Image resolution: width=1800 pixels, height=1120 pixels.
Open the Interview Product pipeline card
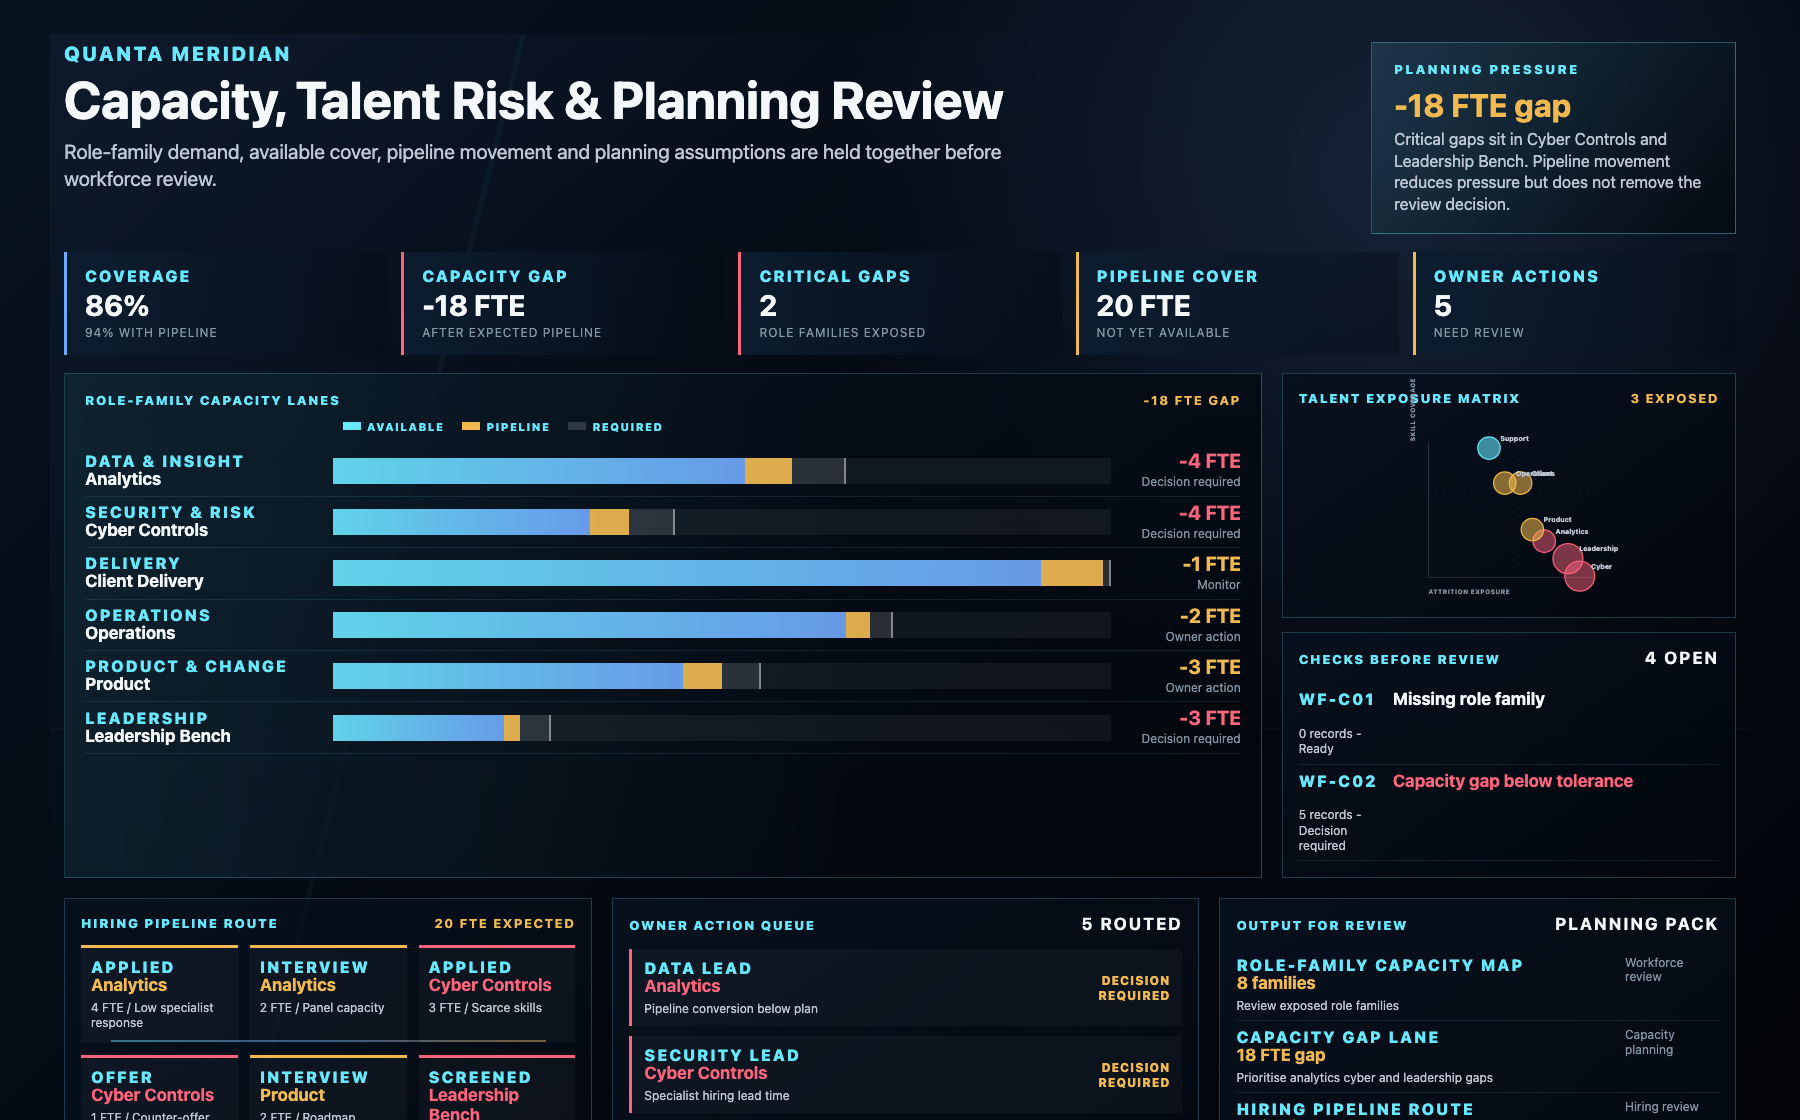point(328,1088)
